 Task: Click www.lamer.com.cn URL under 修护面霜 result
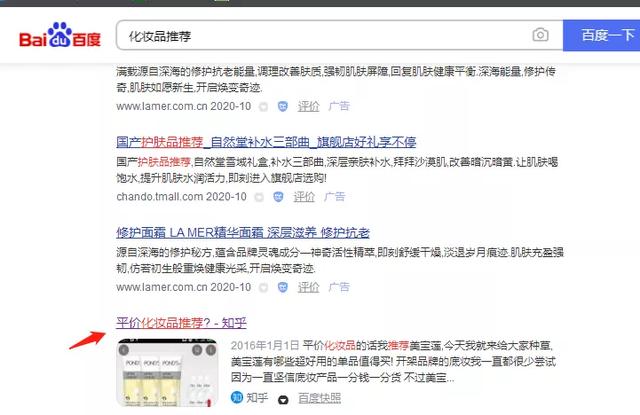(162, 287)
